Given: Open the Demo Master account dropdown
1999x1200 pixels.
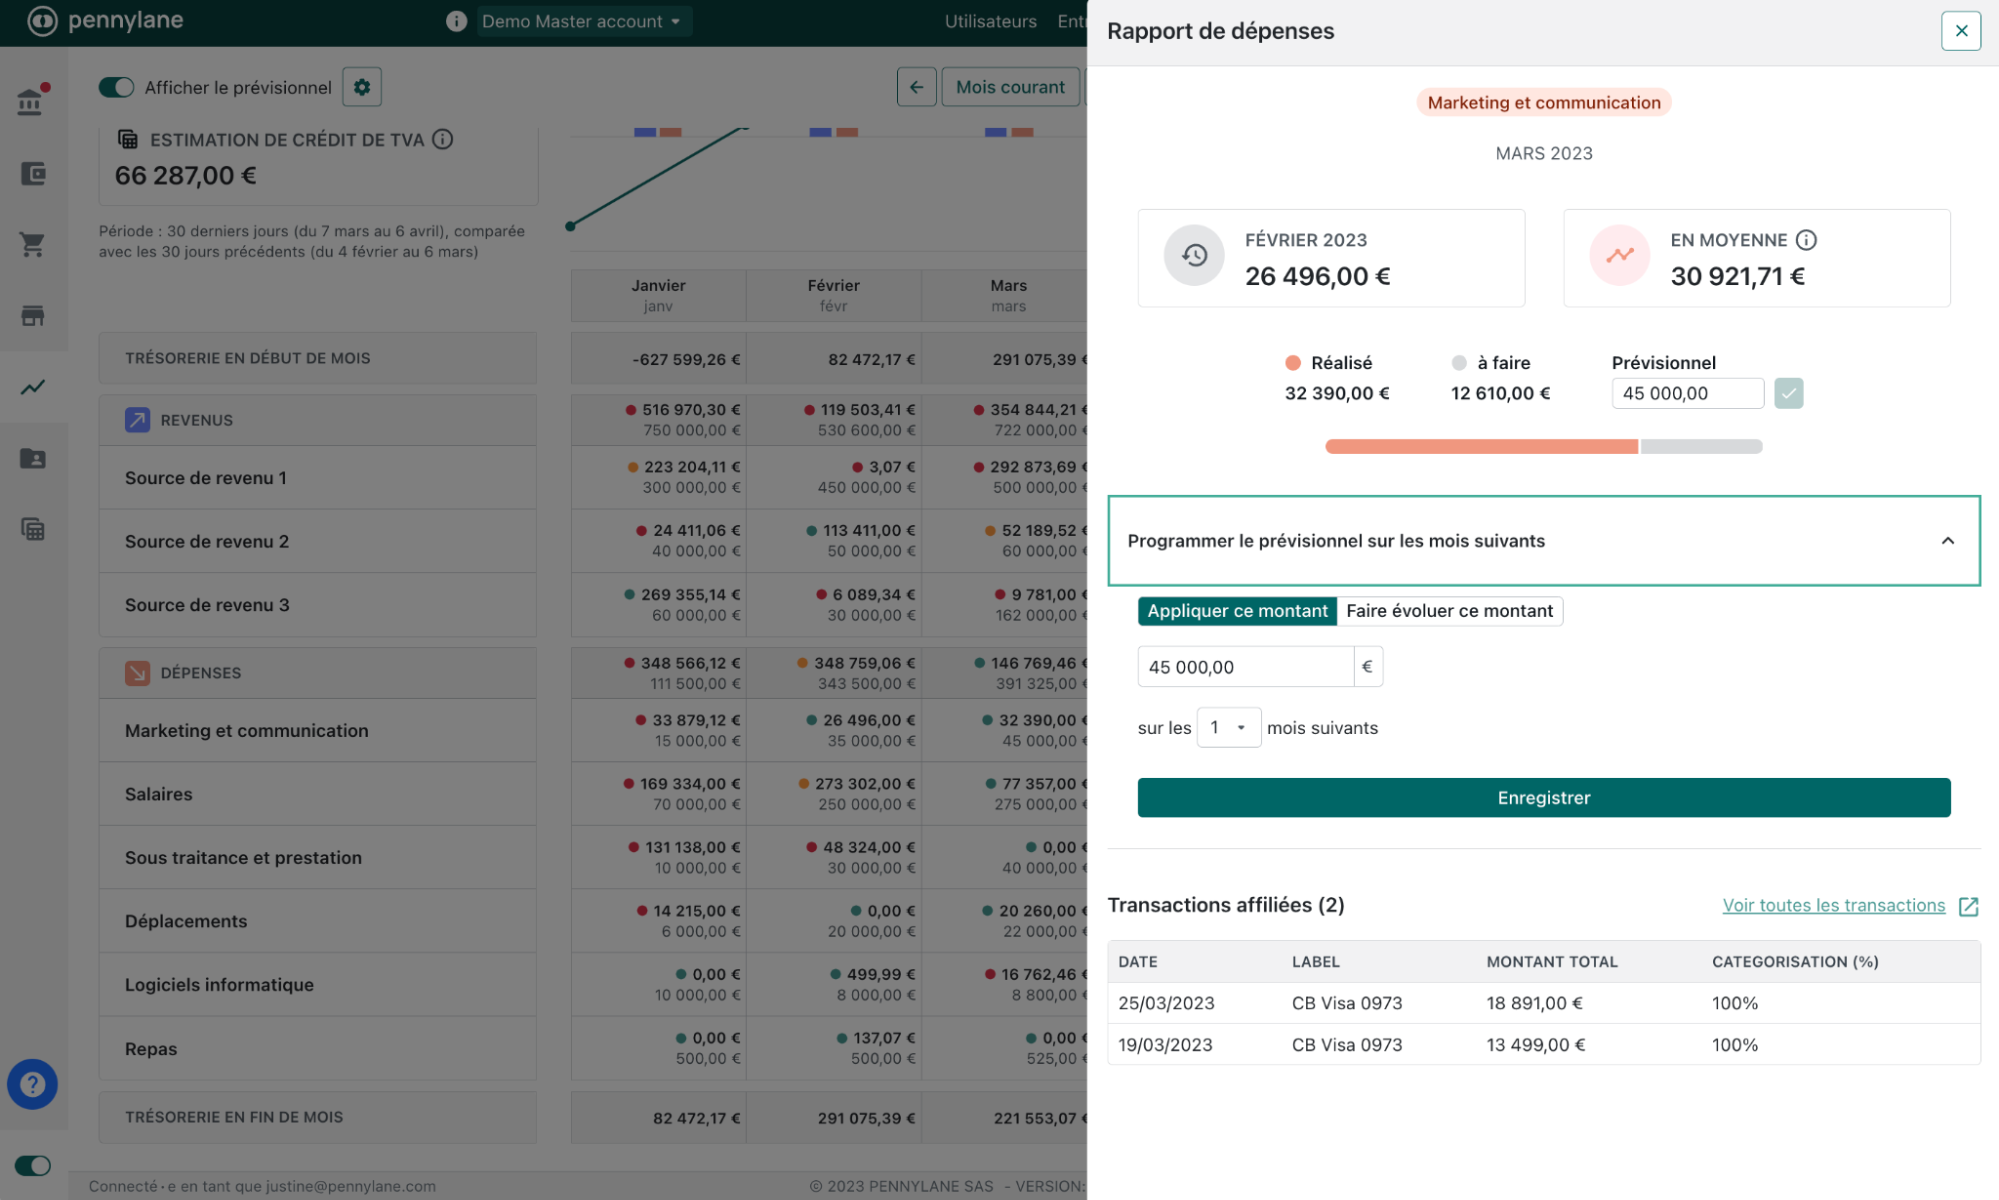Looking at the screenshot, I should (x=584, y=21).
